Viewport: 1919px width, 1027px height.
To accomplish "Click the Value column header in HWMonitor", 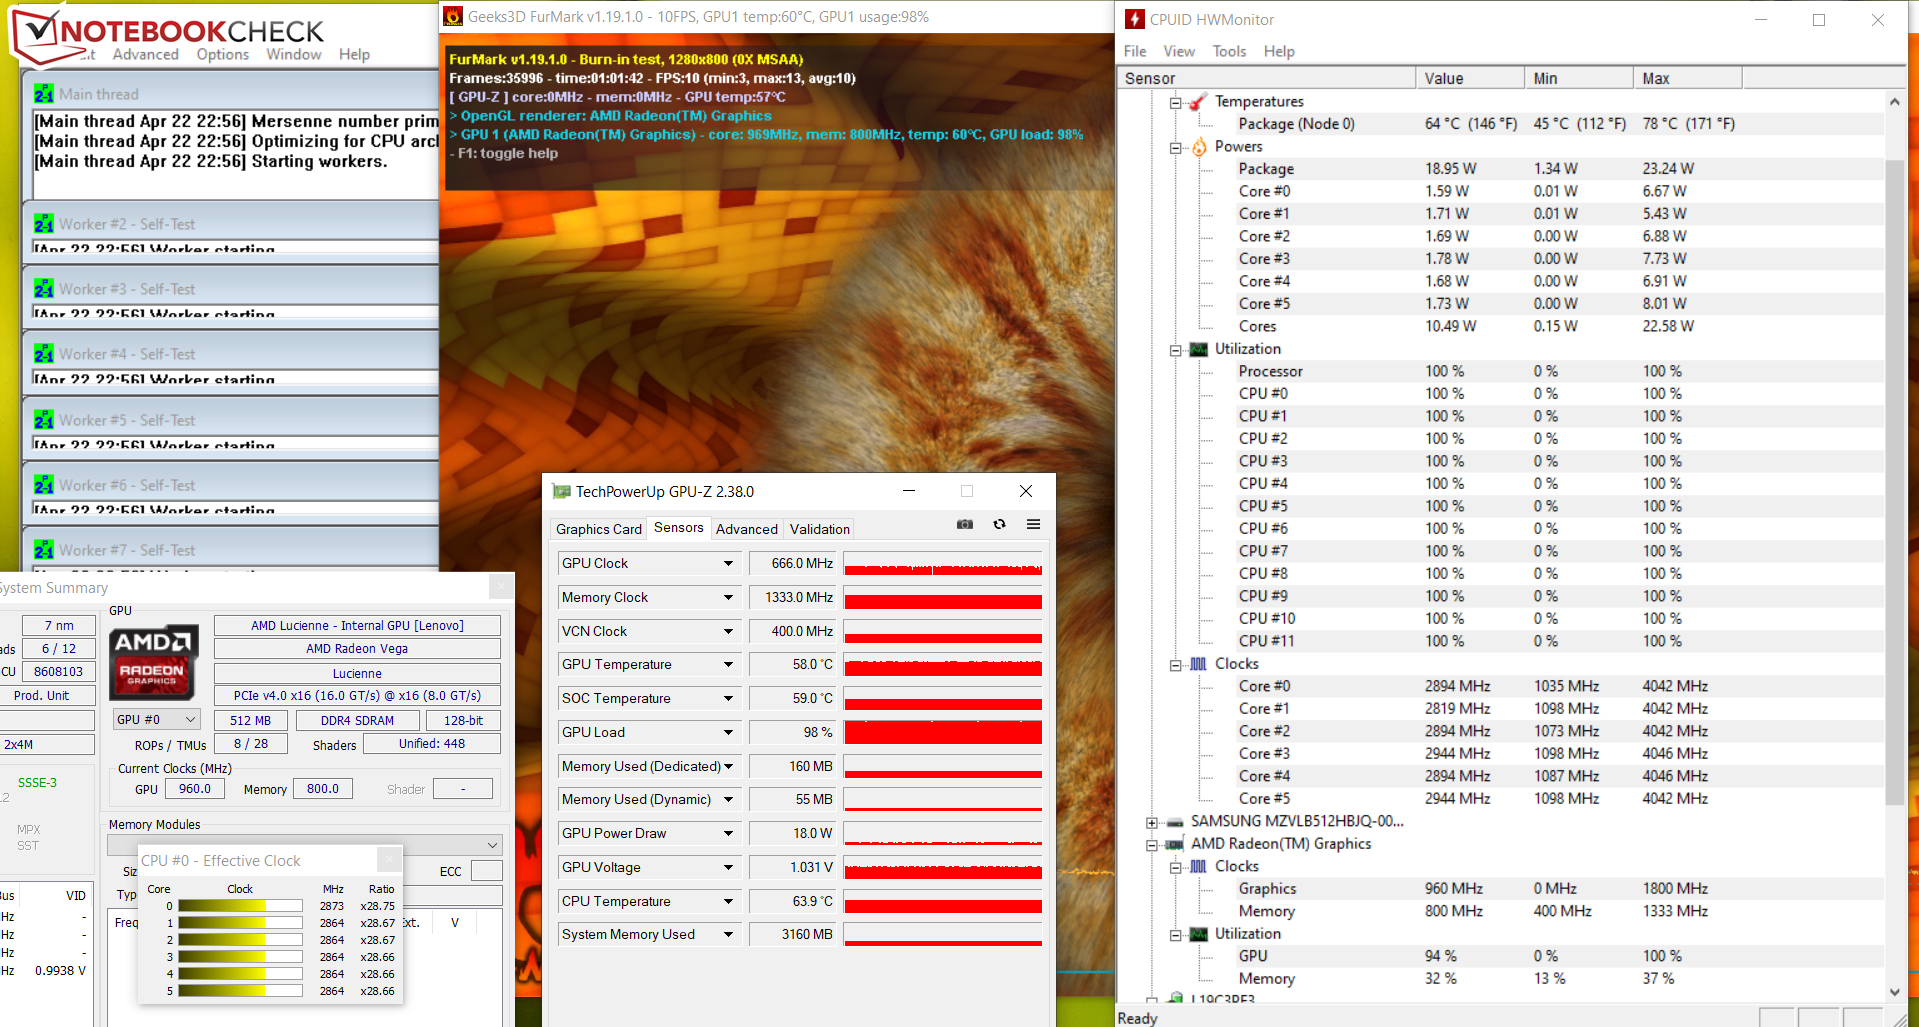I will [x=1470, y=78].
